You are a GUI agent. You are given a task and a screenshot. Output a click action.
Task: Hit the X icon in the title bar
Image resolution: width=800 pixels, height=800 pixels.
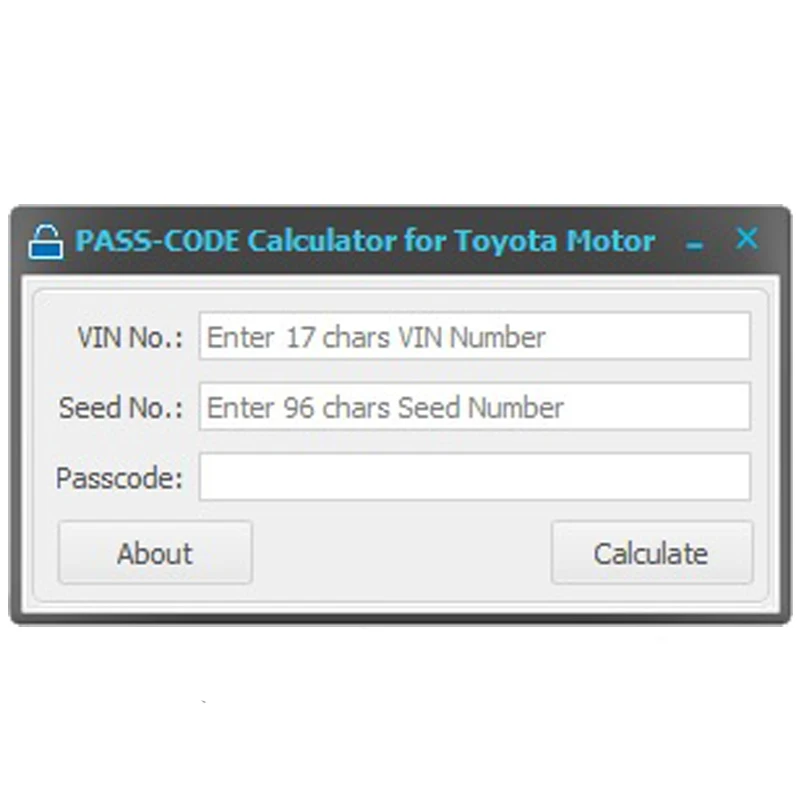click(746, 239)
